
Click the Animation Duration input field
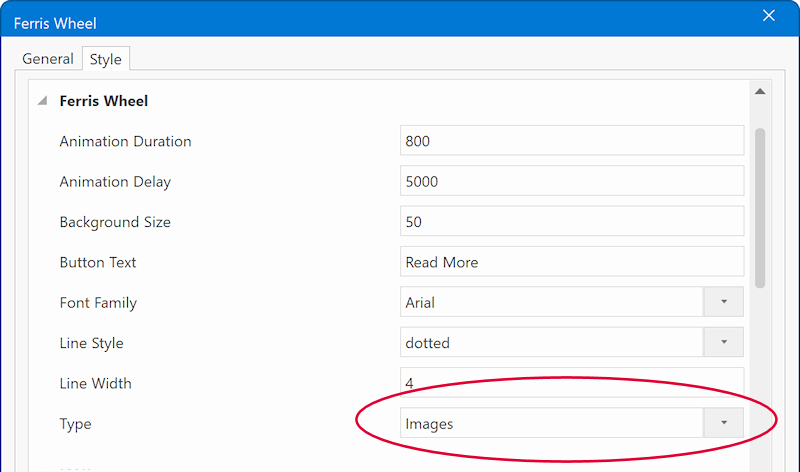pos(571,141)
